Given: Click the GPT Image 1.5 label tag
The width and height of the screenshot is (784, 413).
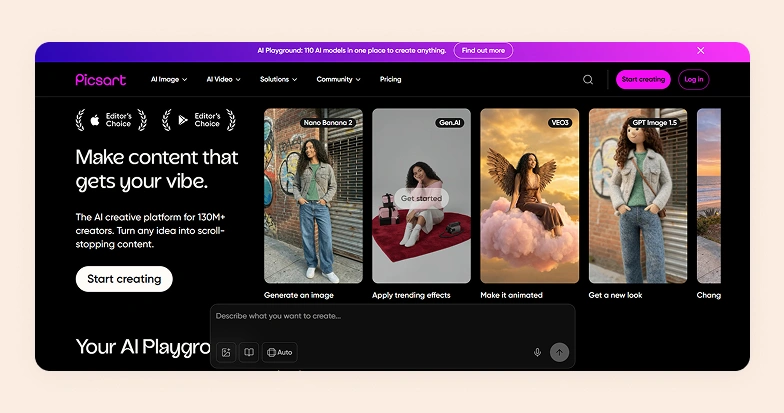Looking at the screenshot, I should 654,122.
